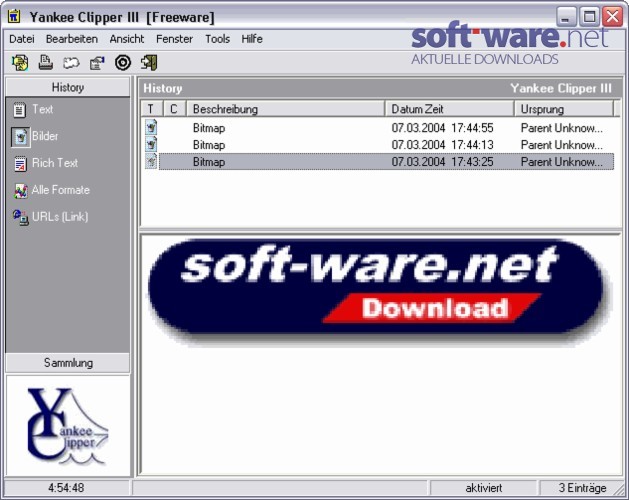Sort by the Beschreibung column header

tap(286, 109)
